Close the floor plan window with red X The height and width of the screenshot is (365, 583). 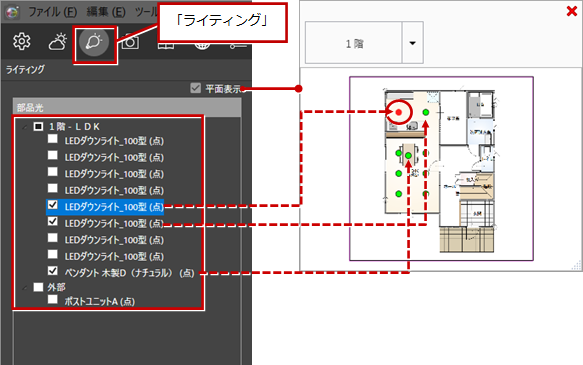tap(572, 11)
